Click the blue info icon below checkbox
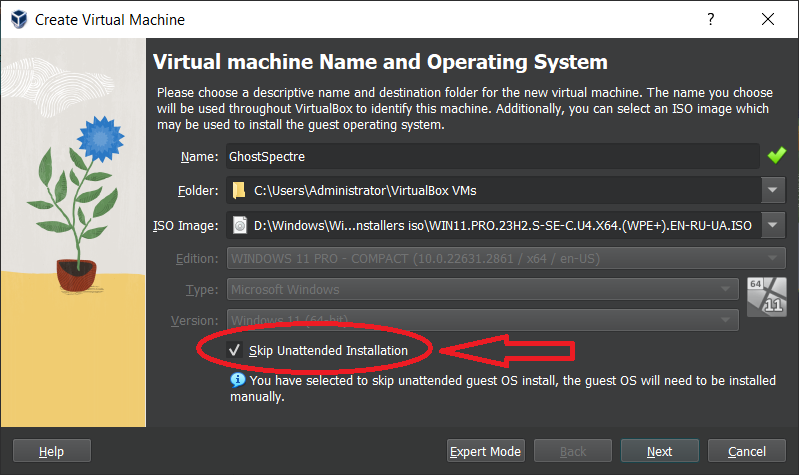This screenshot has height=475, width=799. (237, 380)
